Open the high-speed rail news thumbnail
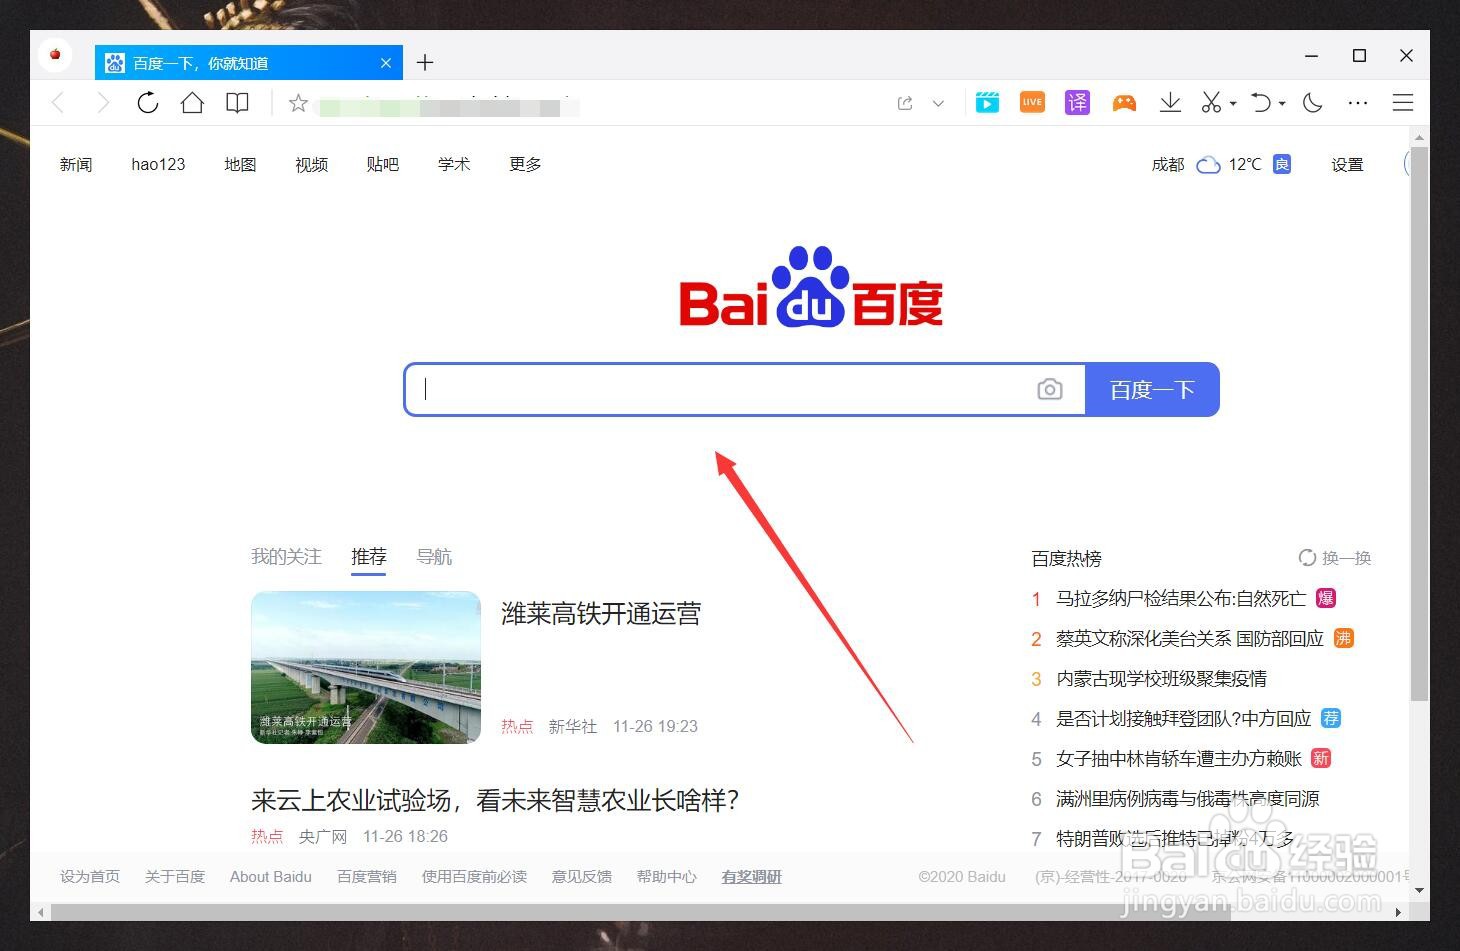 tap(366, 667)
